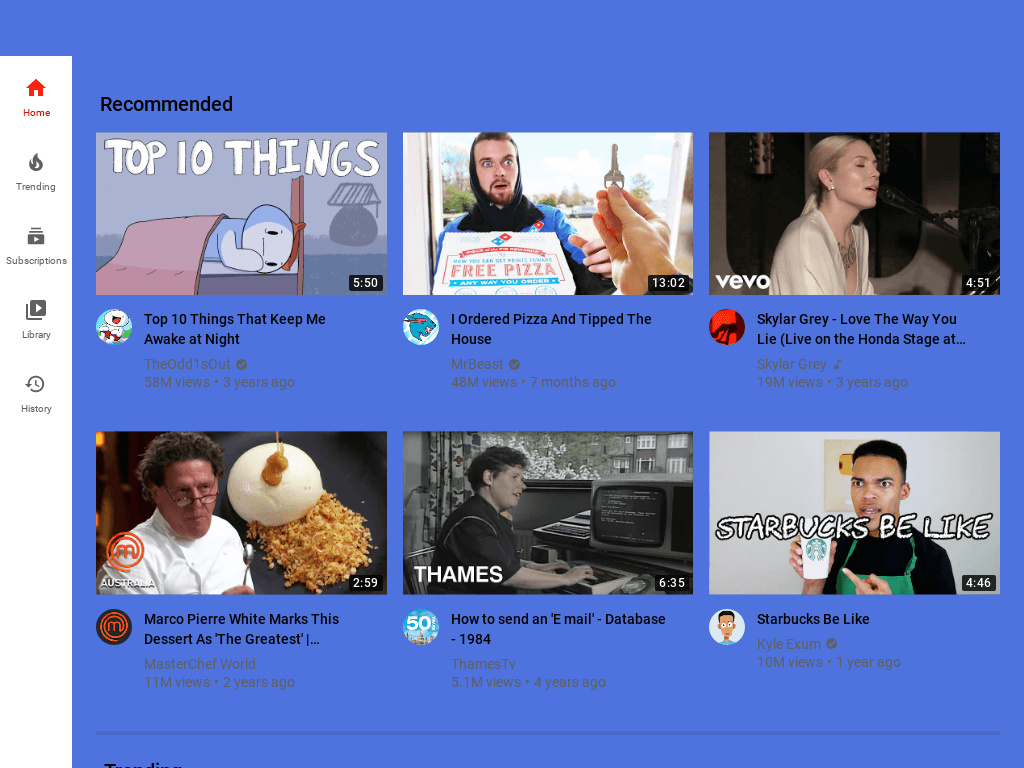Screen dimensions: 1024x768
Task: Click '48M views • 7 months ago' text
Action: [533, 383]
